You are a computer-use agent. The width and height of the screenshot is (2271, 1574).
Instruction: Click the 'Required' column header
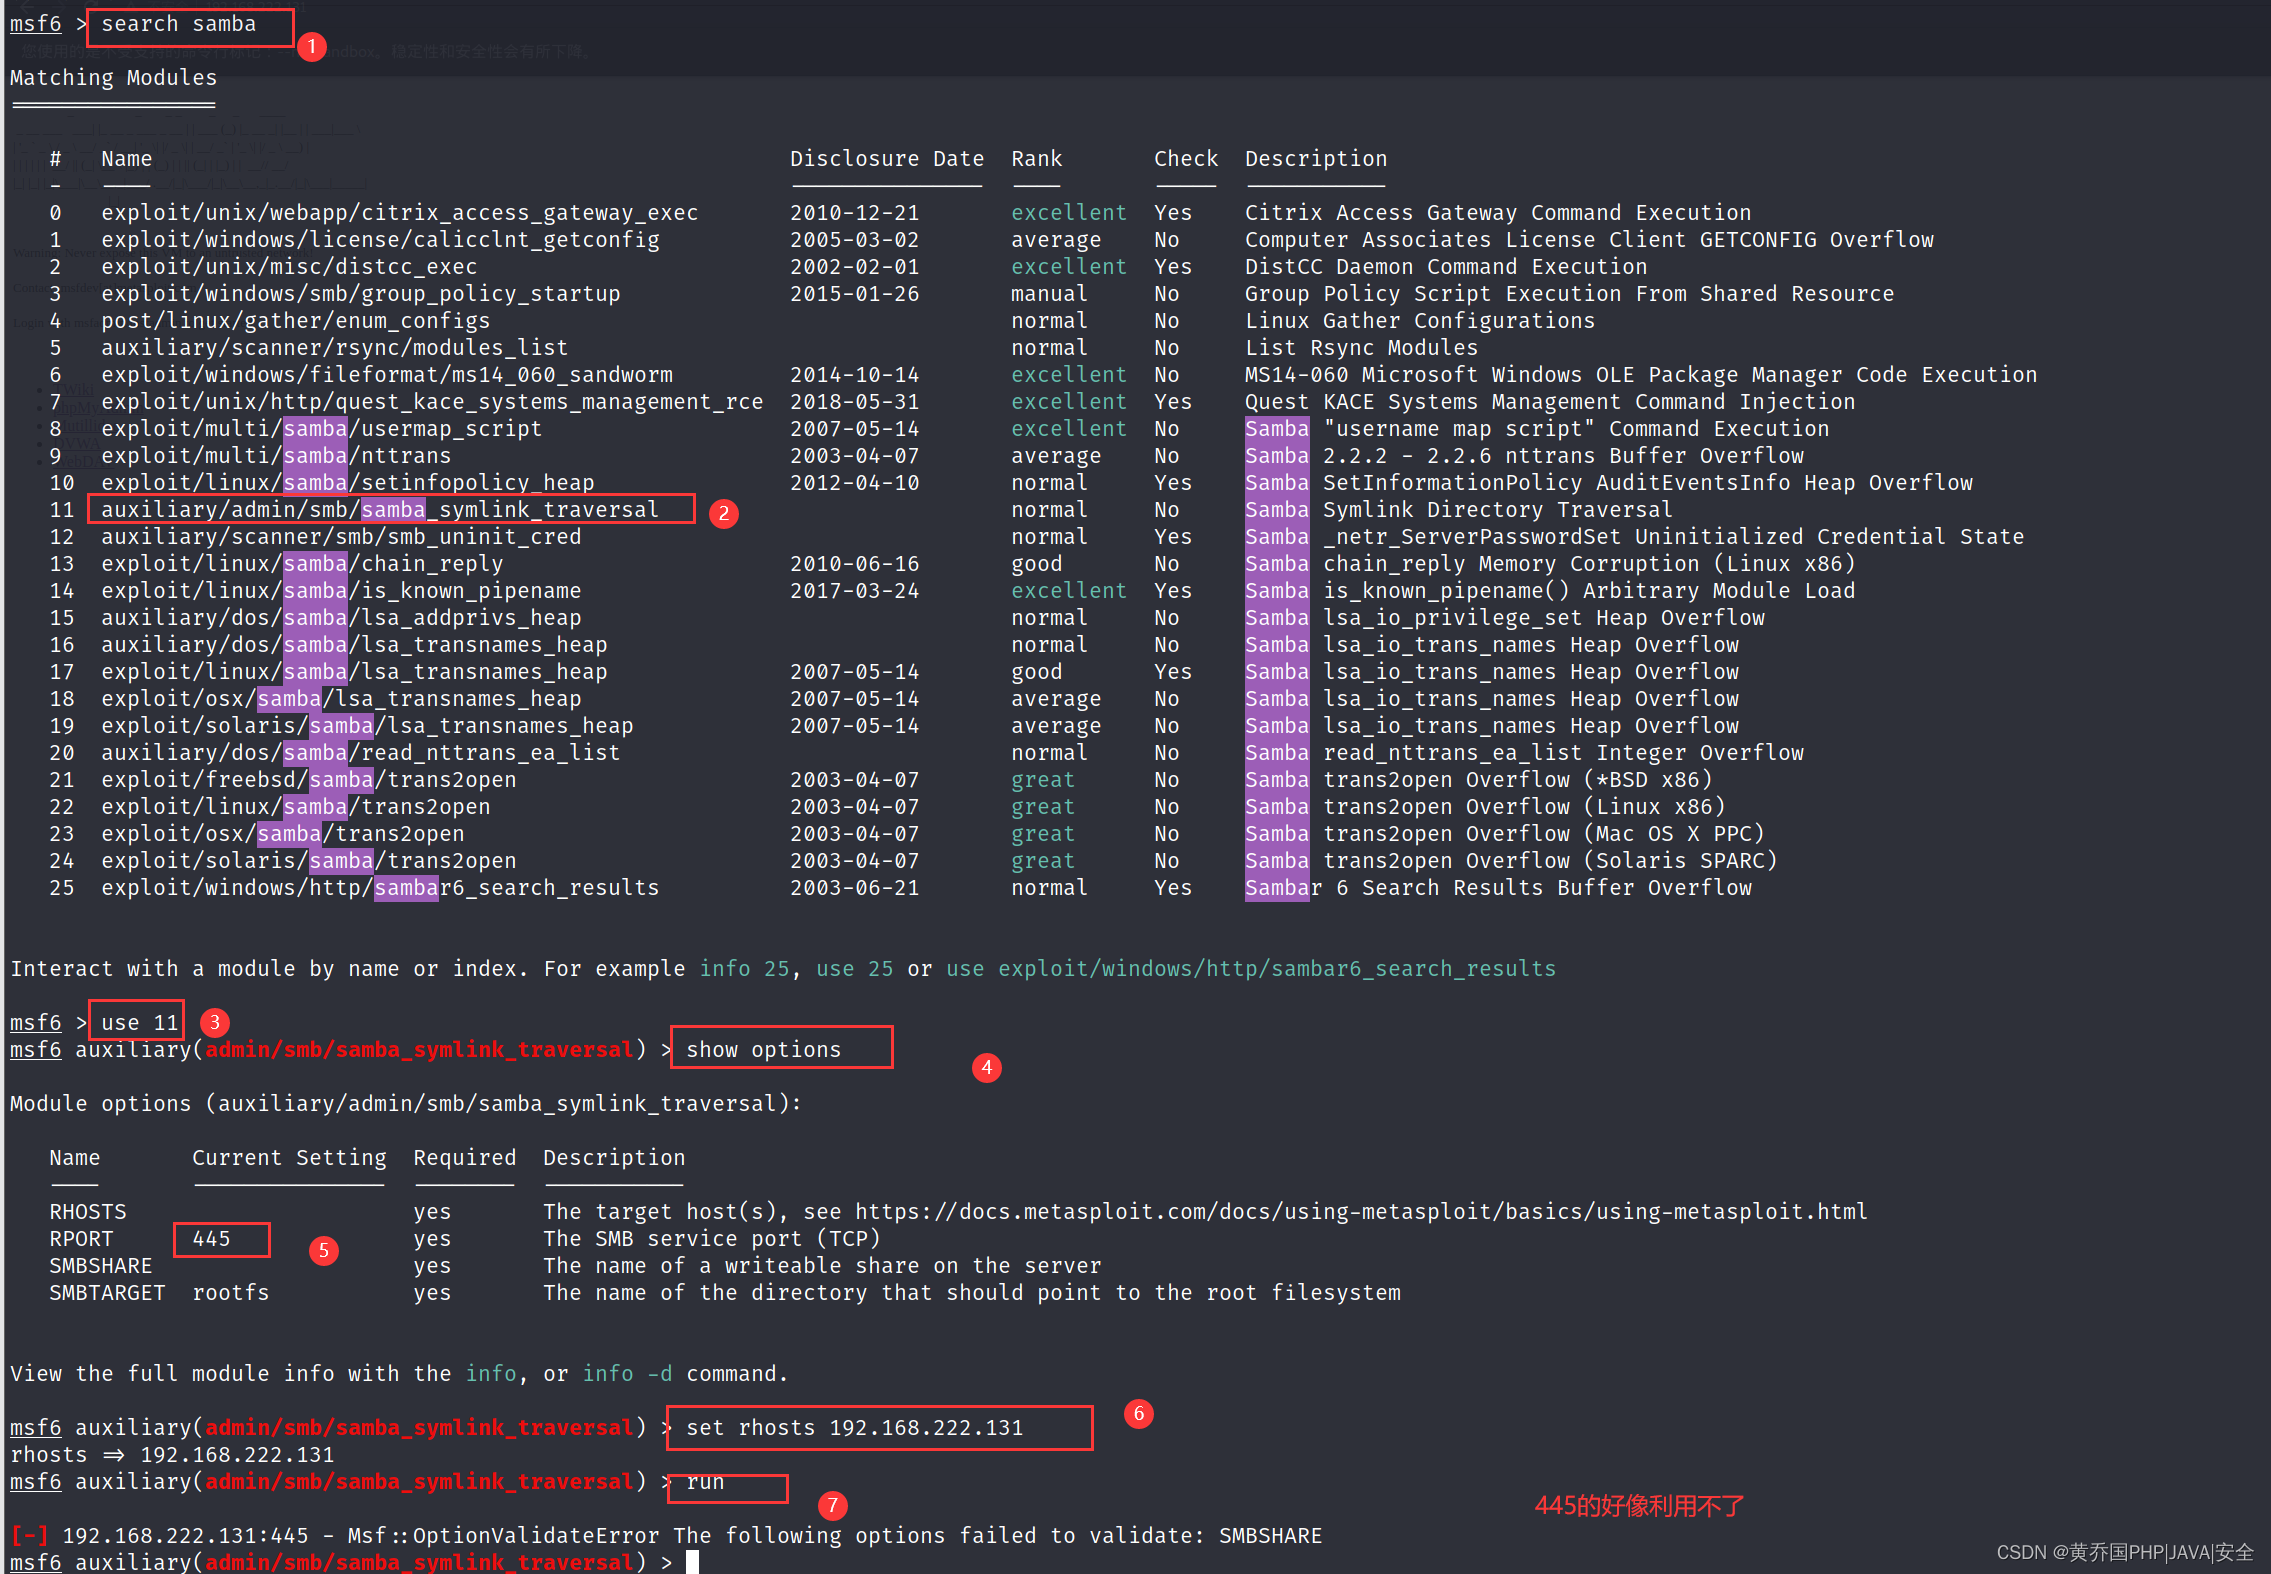465,1158
